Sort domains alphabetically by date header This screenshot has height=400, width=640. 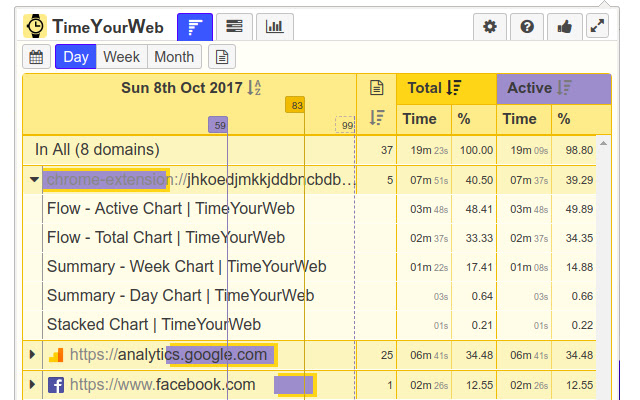[254, 88]
